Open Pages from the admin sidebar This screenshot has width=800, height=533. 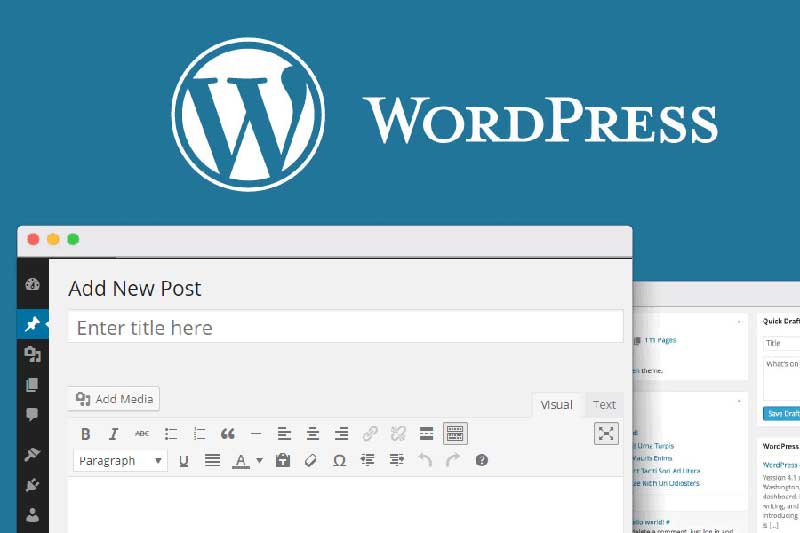coord(32,385)
